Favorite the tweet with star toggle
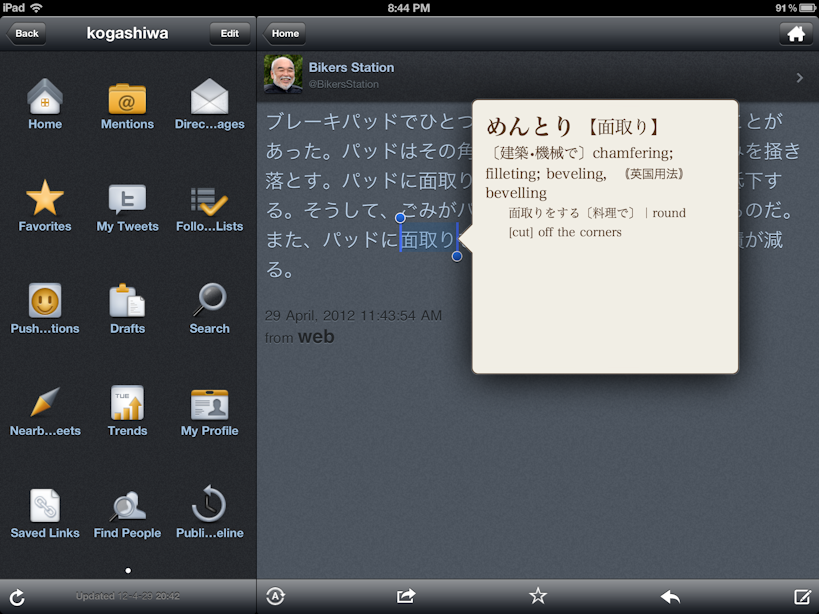 [x=538, y=596]
